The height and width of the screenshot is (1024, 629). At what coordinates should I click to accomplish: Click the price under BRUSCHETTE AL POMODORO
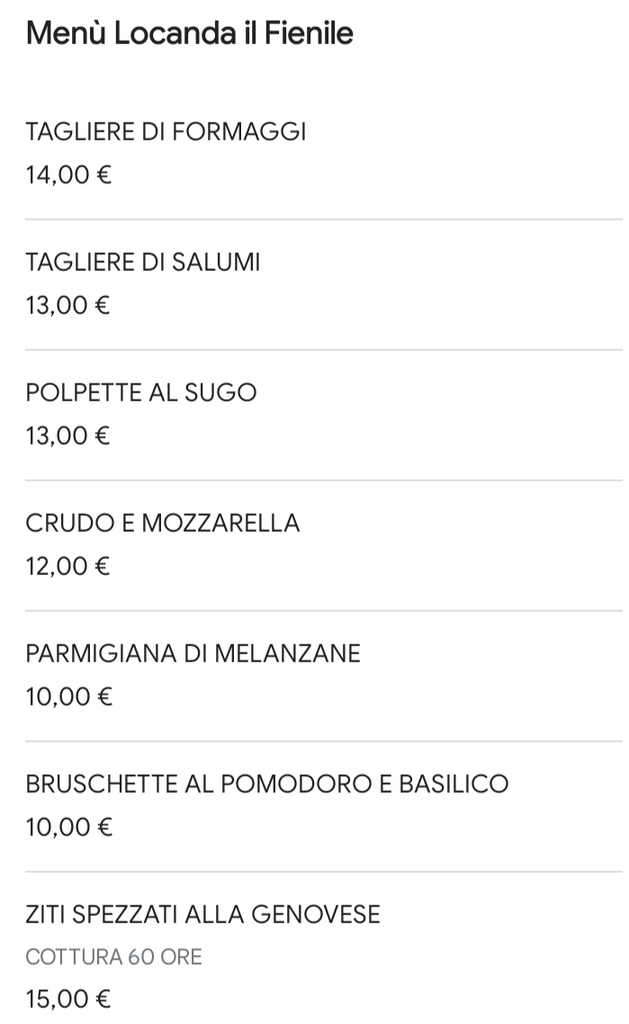pyautogui.click(x=69, y=827)
